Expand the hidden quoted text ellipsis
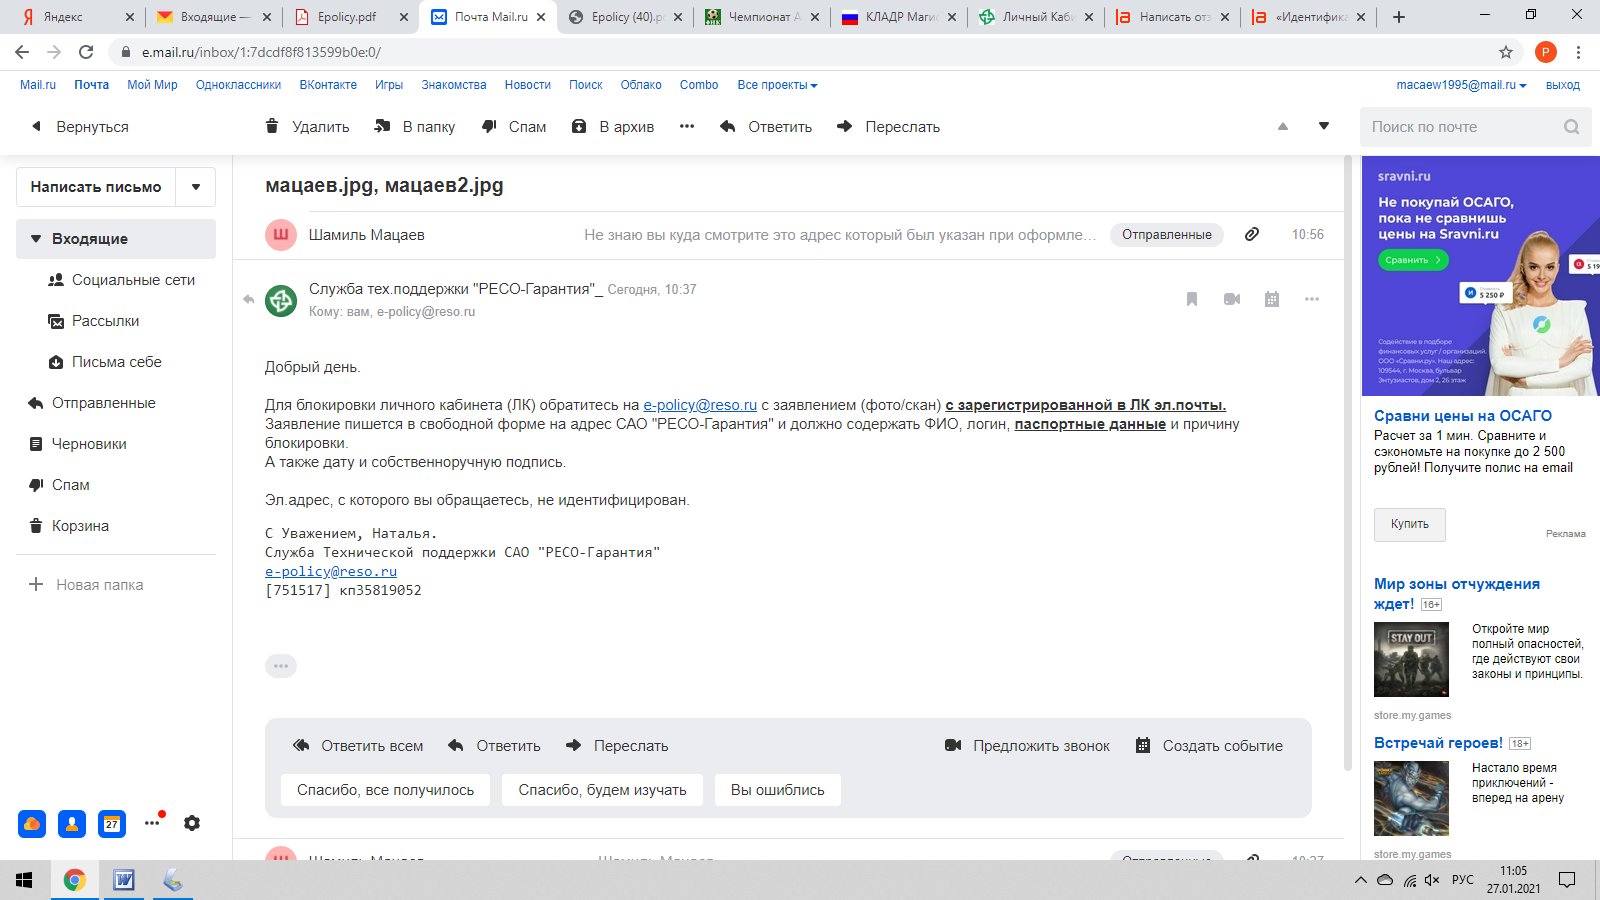Screen dimensions: 1600x900 281,666
